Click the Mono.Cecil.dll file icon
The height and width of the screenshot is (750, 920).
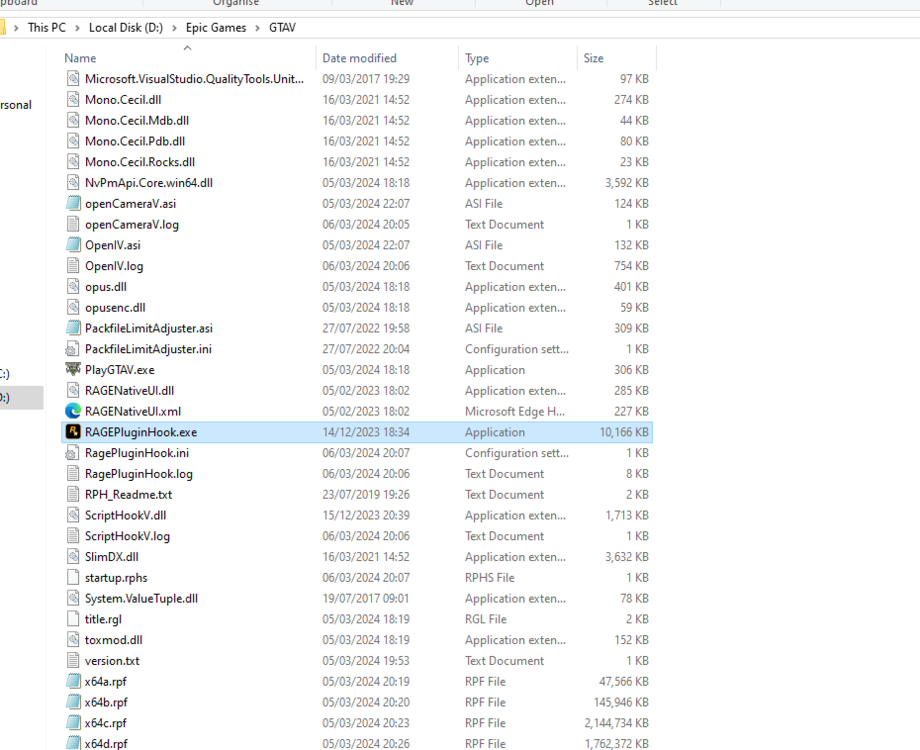(x=73, y=100)
